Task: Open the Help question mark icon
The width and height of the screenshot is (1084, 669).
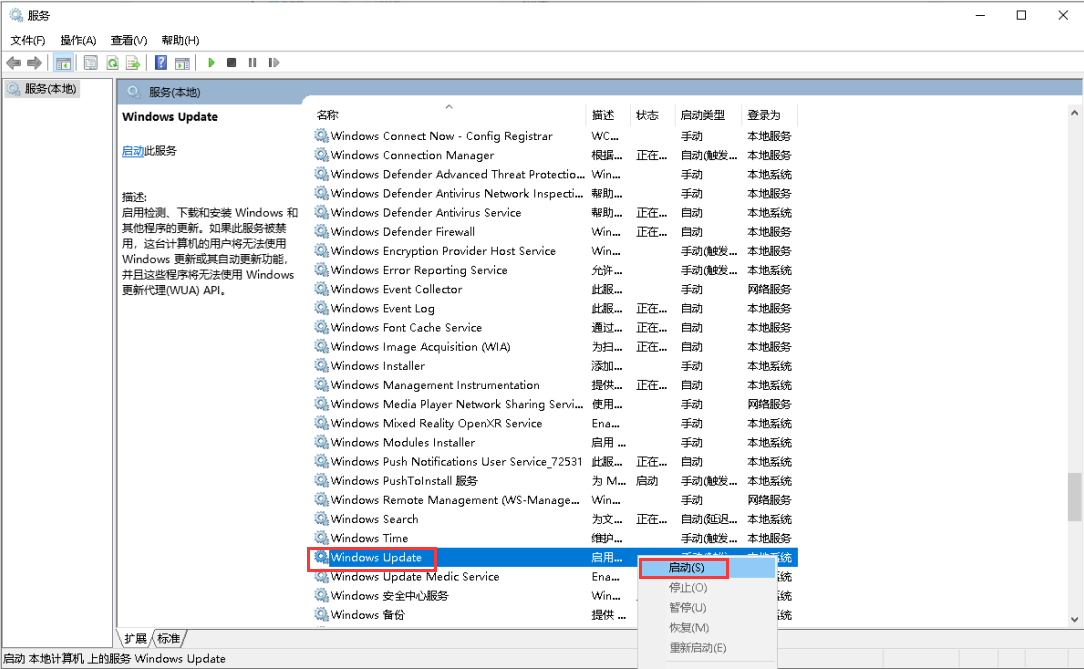Action: (161, 63)
